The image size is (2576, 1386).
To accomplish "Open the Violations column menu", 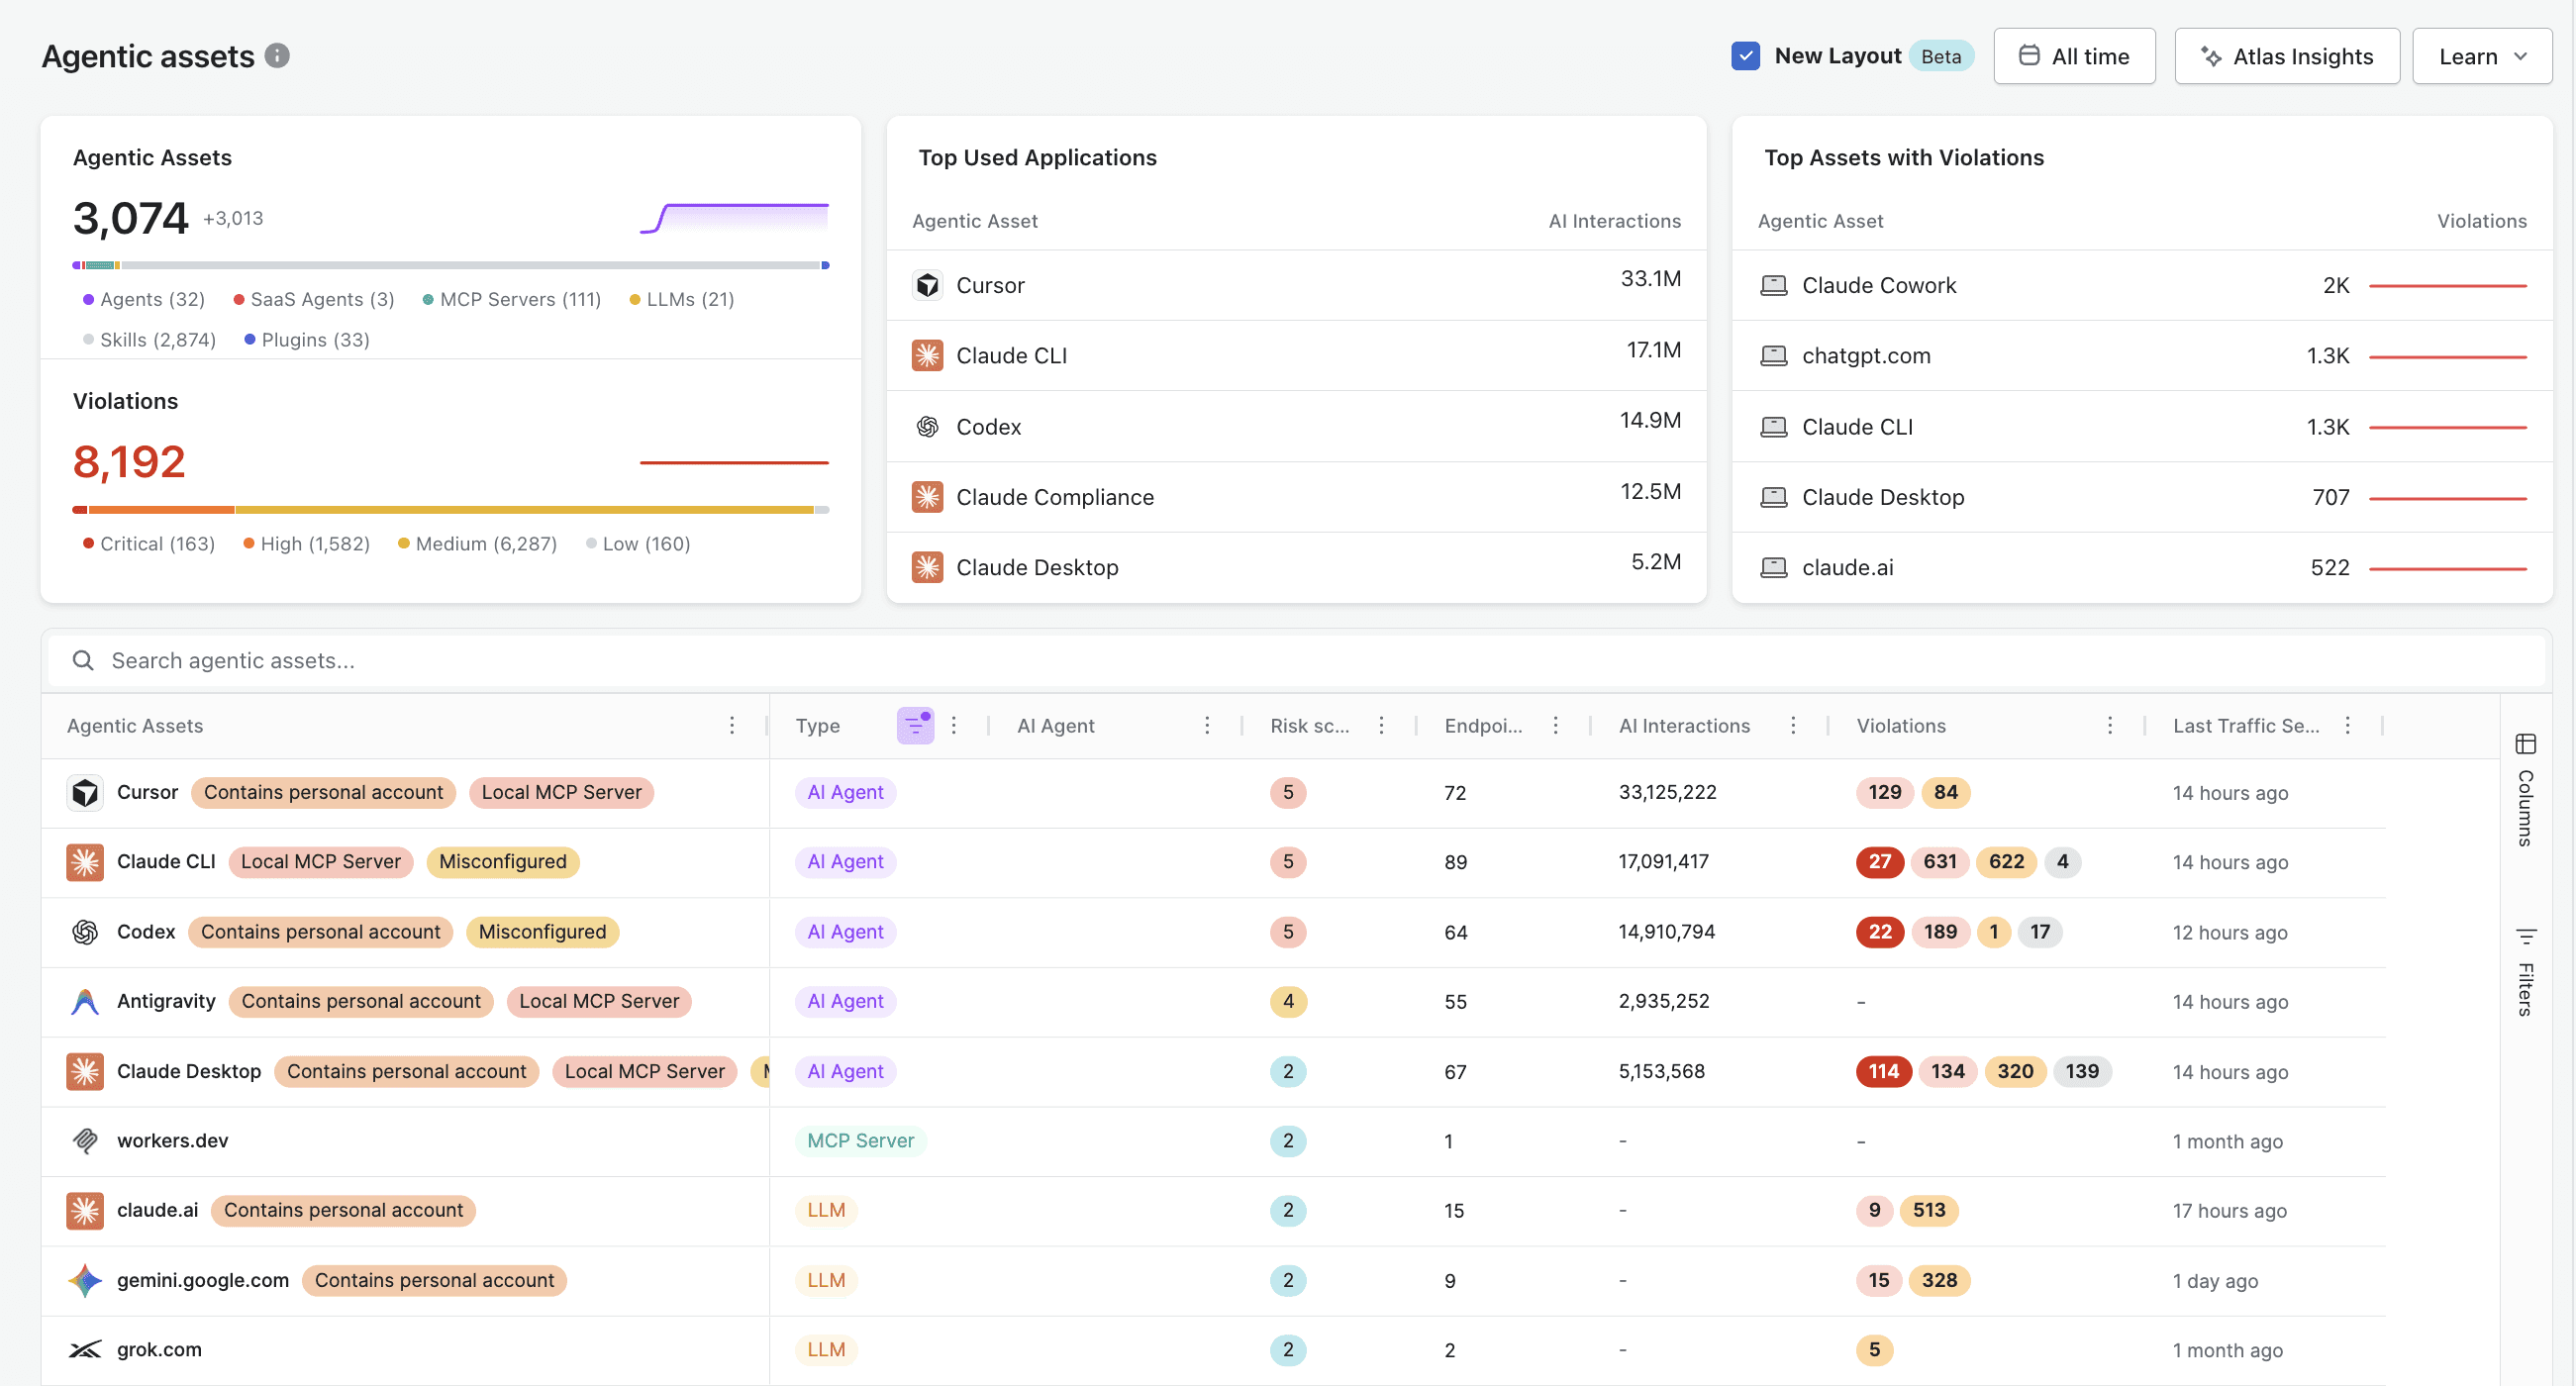I will (x=2110, y=725).
